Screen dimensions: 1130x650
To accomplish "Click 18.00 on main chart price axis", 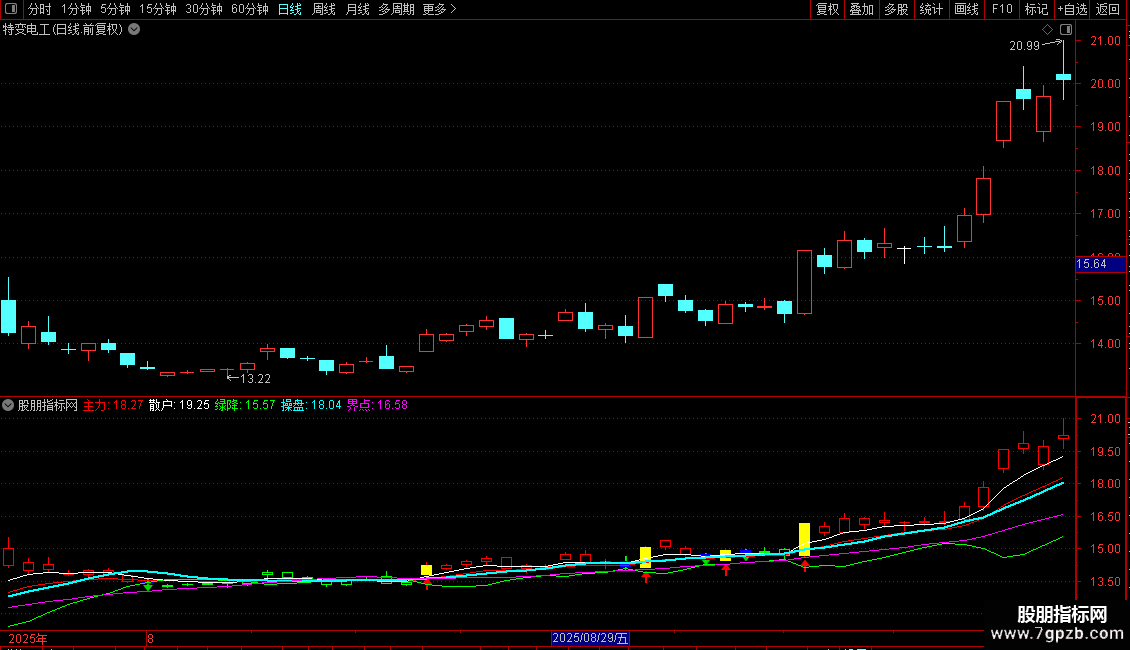I will [x=1105, y=171].
